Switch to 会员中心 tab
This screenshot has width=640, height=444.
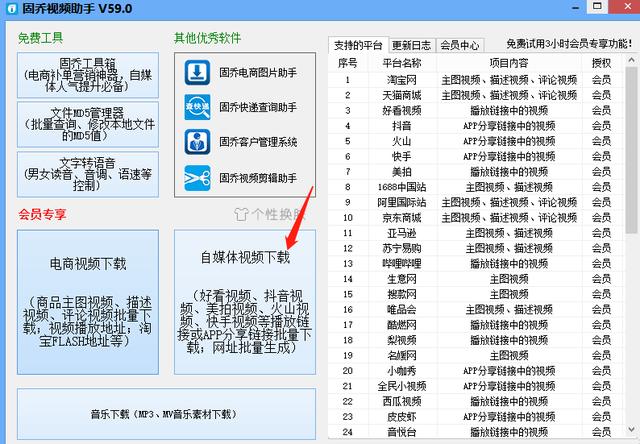460,45
